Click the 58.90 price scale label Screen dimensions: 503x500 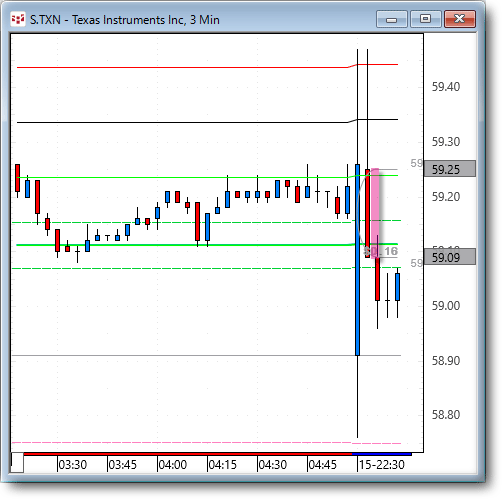pos(446,361)
